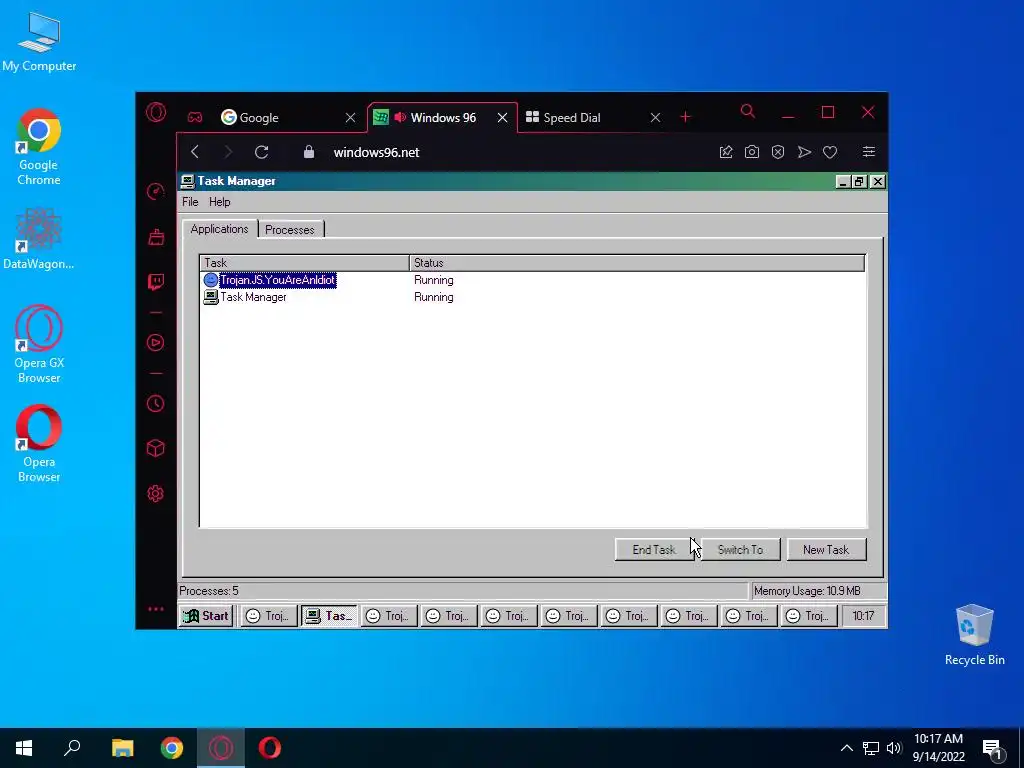The image size is (1024, 768).
Task: Switch to Processes tab
Action: [x=290, y=230]
